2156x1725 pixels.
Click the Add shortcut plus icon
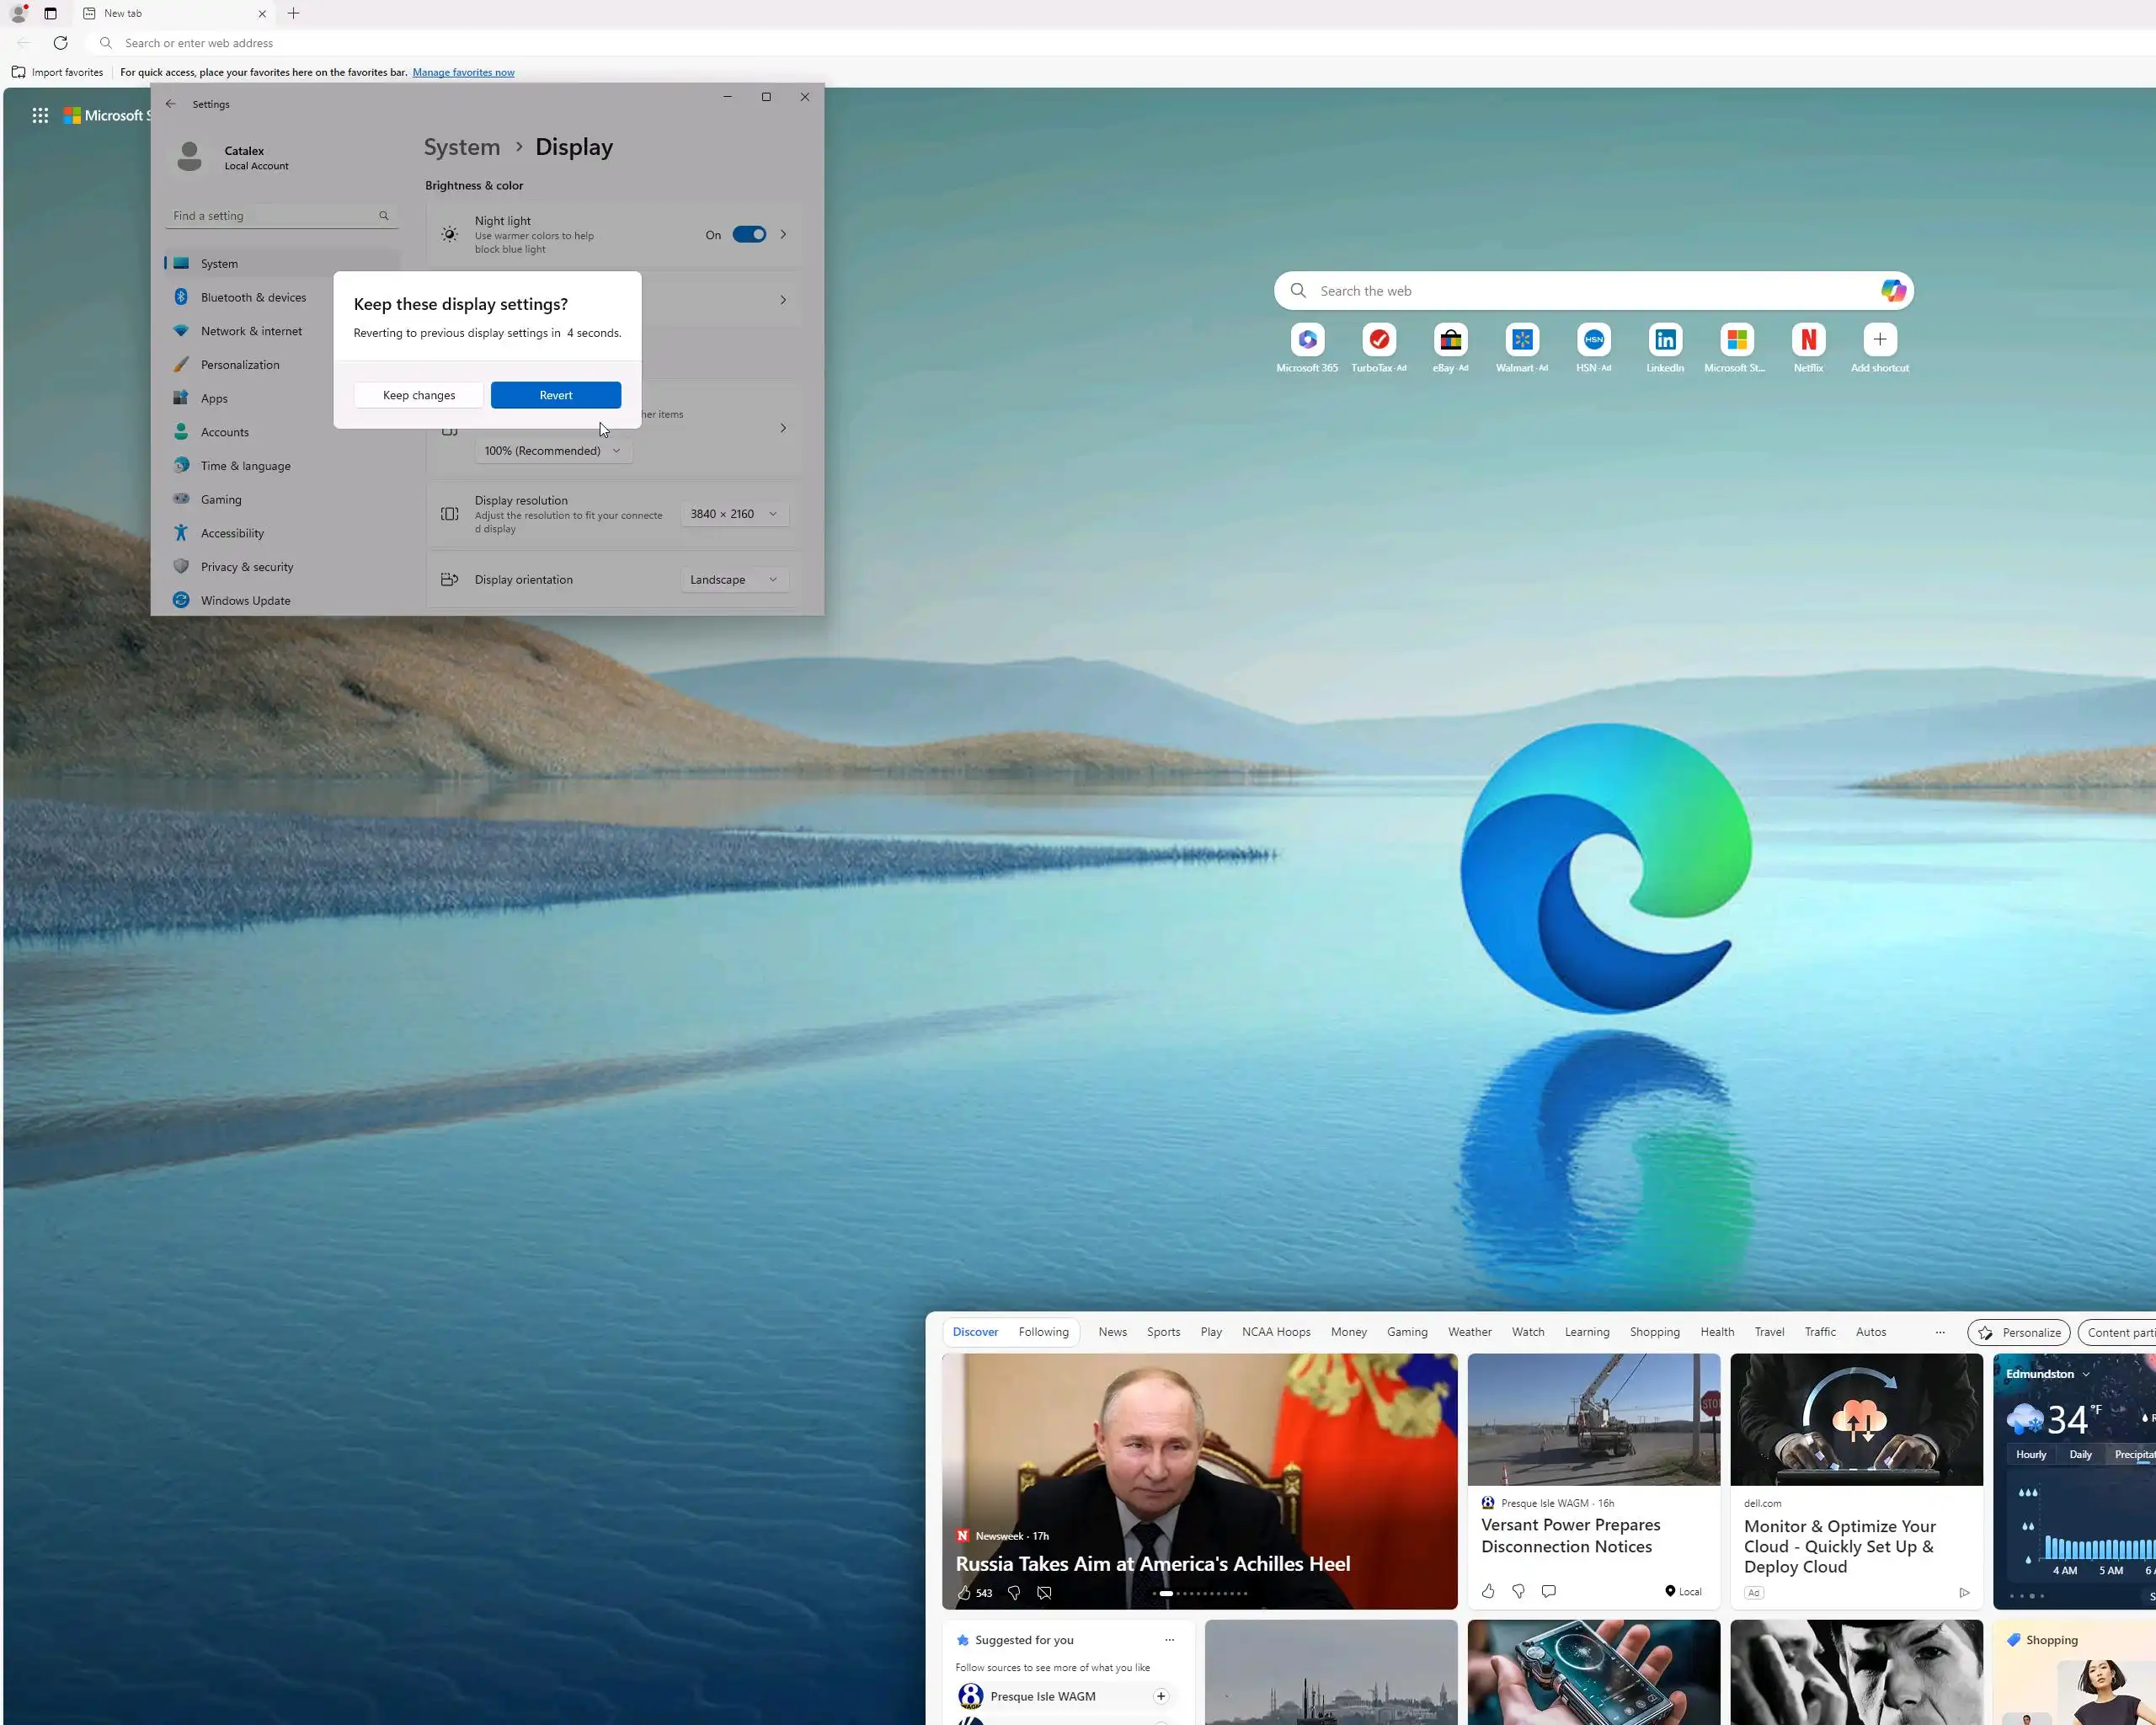coord(1879,340)
